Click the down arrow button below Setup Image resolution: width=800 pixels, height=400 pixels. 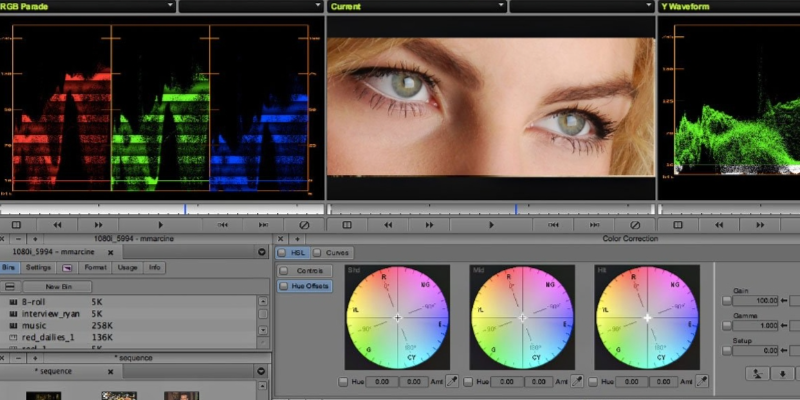[x=783, y=372]
